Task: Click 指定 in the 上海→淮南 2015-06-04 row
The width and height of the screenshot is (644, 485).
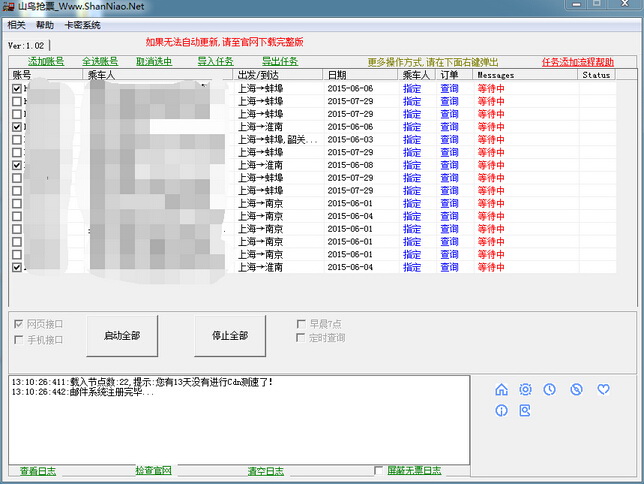Action: 412,267
